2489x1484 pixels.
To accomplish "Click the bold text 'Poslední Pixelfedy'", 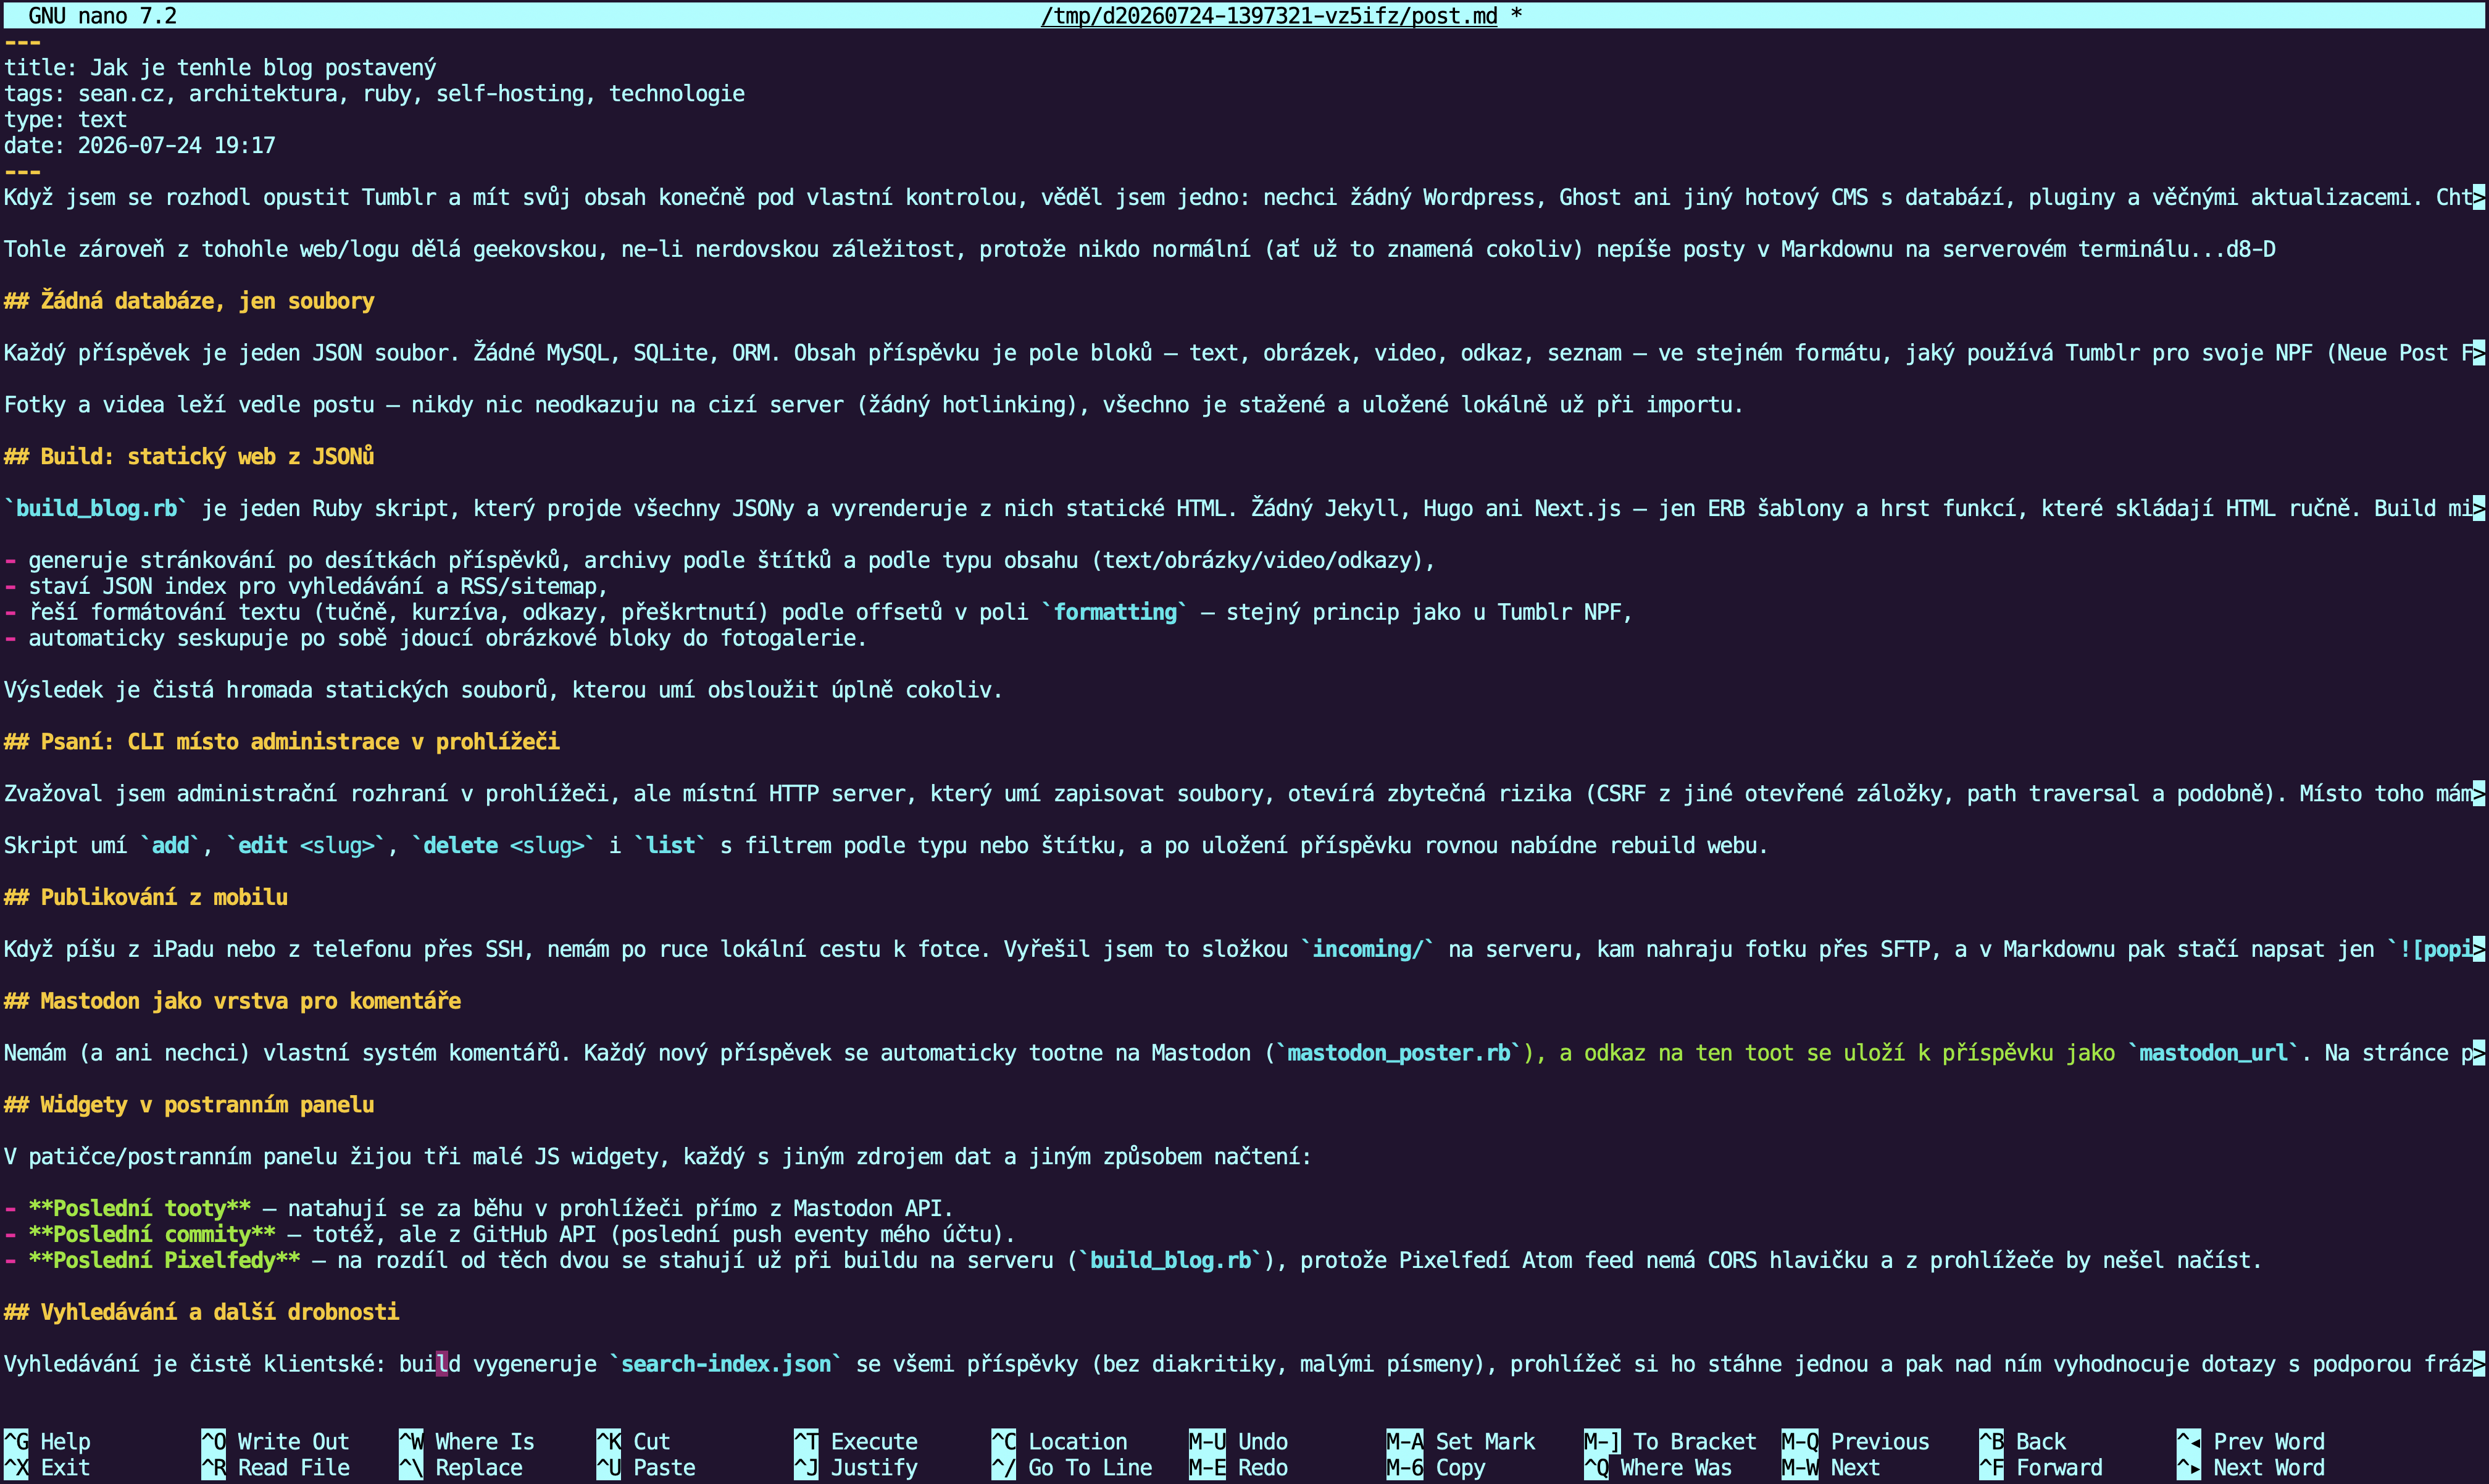I will coord(164,1260).
